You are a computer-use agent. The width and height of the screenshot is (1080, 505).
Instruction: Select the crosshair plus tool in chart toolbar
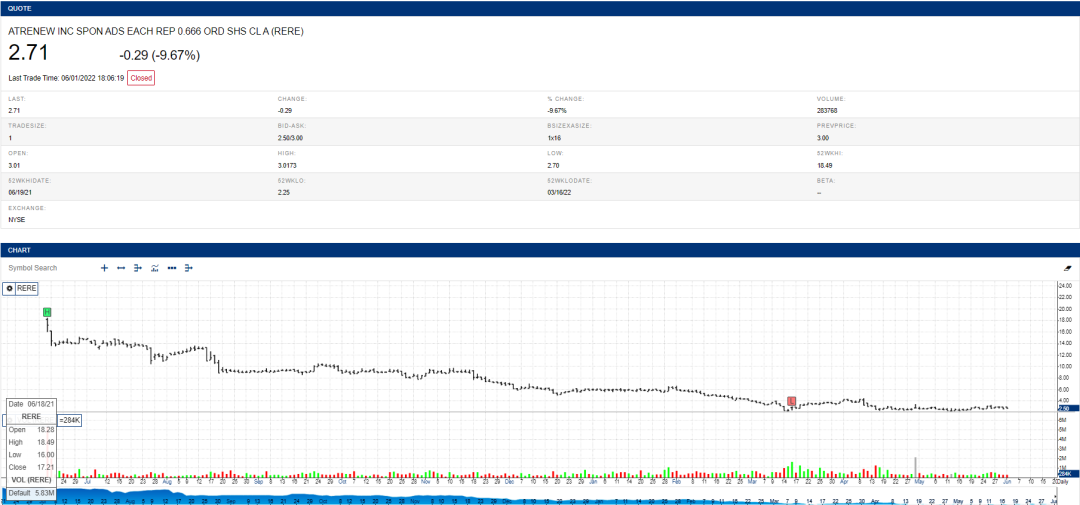click(105, 268)
